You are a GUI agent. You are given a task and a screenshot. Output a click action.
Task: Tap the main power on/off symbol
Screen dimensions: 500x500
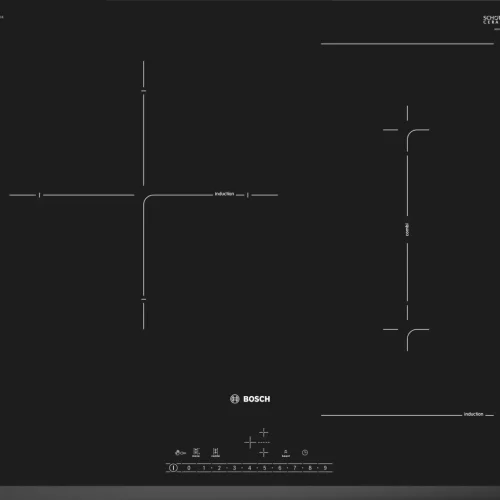pos(173,468)
